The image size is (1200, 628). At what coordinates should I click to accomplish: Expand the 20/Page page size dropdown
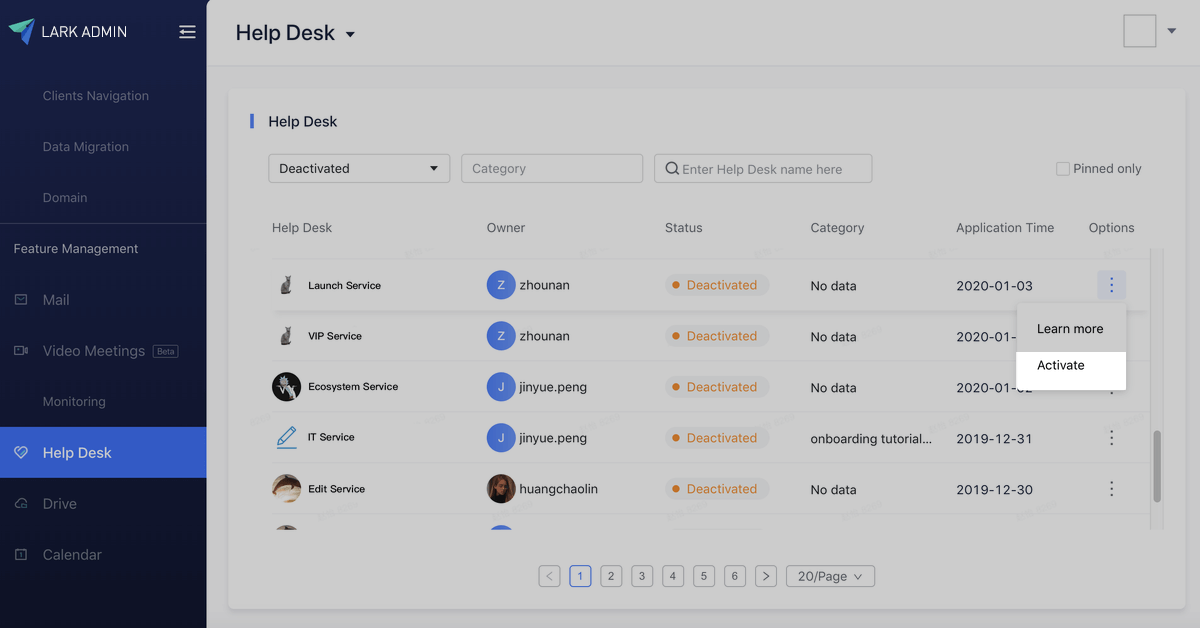(830, 576)
